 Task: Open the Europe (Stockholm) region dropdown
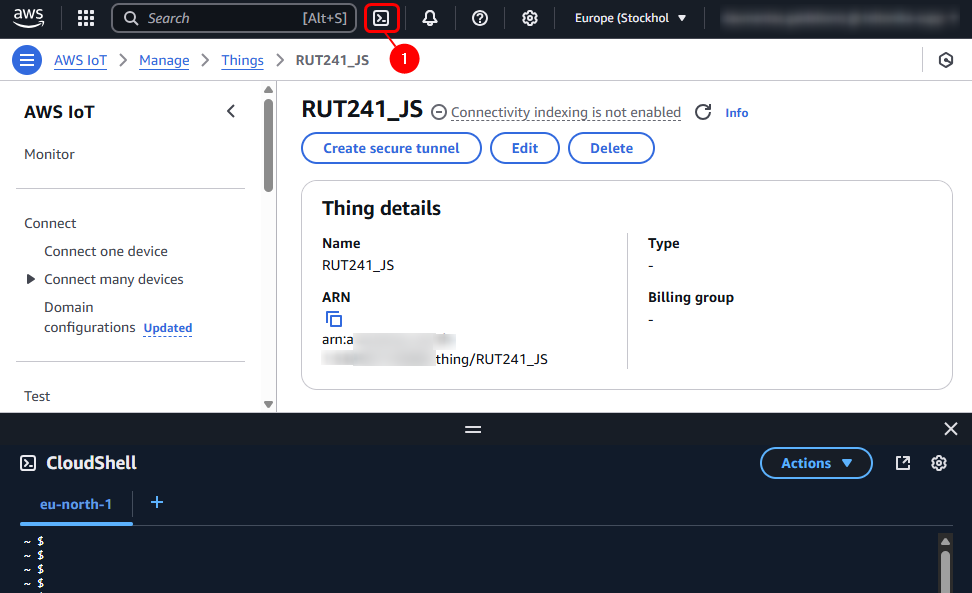(631, 18)
